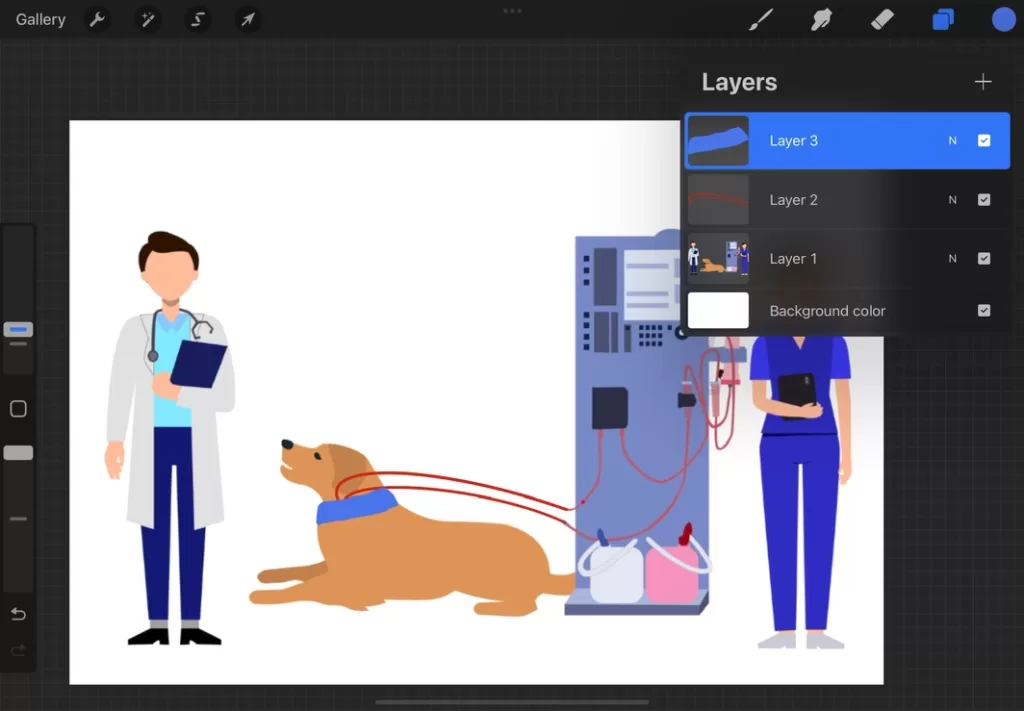Activate the Selection tool
Viewport: 1024px width, 711px height.
pyautogui.click(x=197, y=20)
